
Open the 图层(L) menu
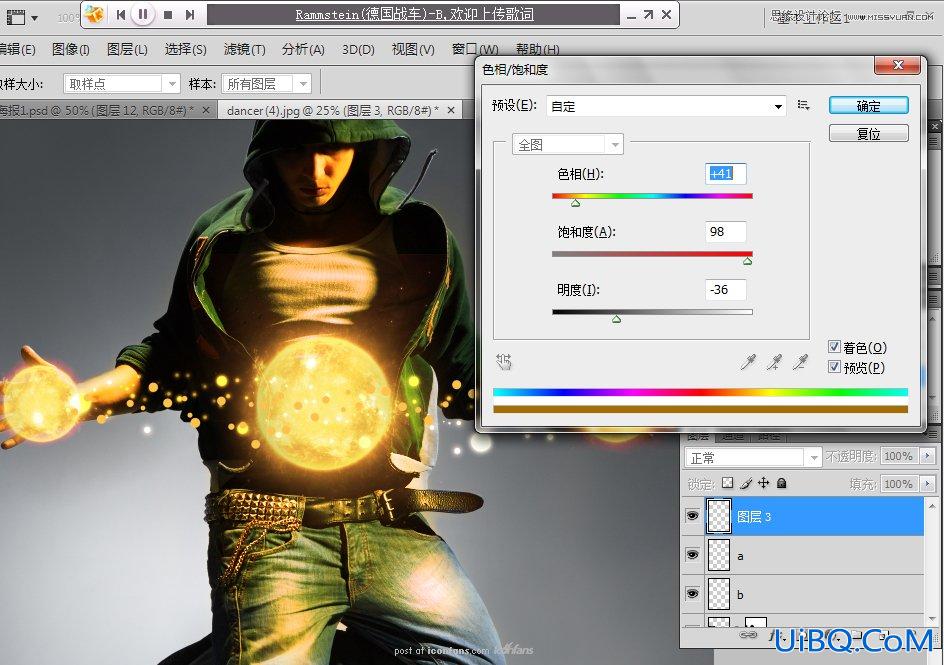(127, 49)
